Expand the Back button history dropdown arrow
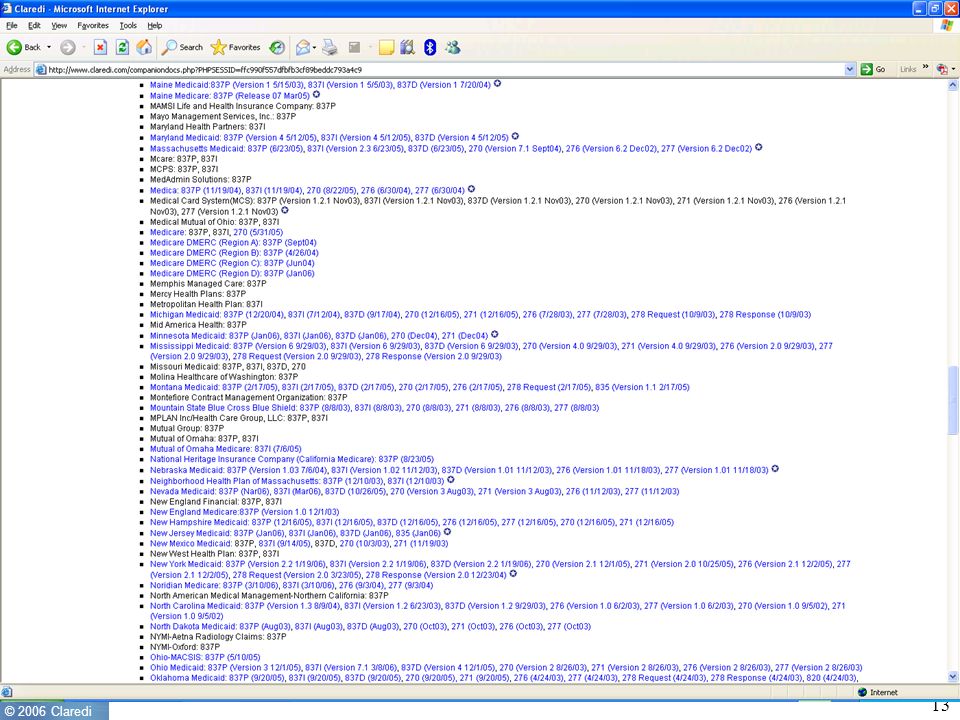960x720 pixels. tap(49, 47)
